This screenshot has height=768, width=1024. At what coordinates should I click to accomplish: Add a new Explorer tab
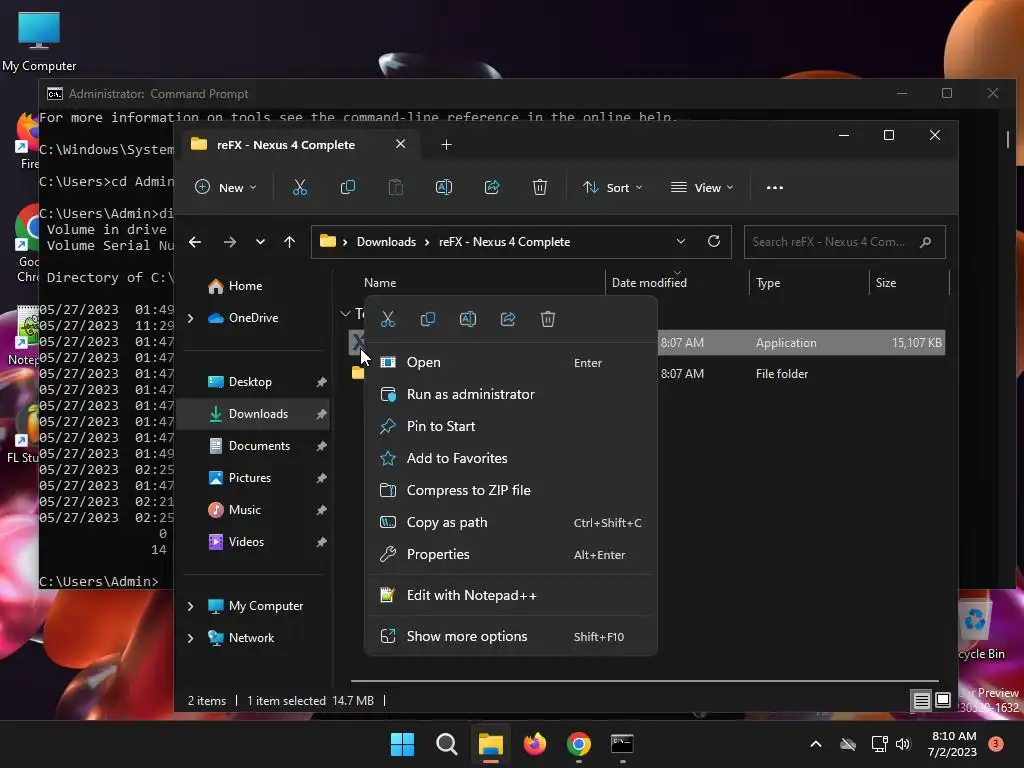447,145
